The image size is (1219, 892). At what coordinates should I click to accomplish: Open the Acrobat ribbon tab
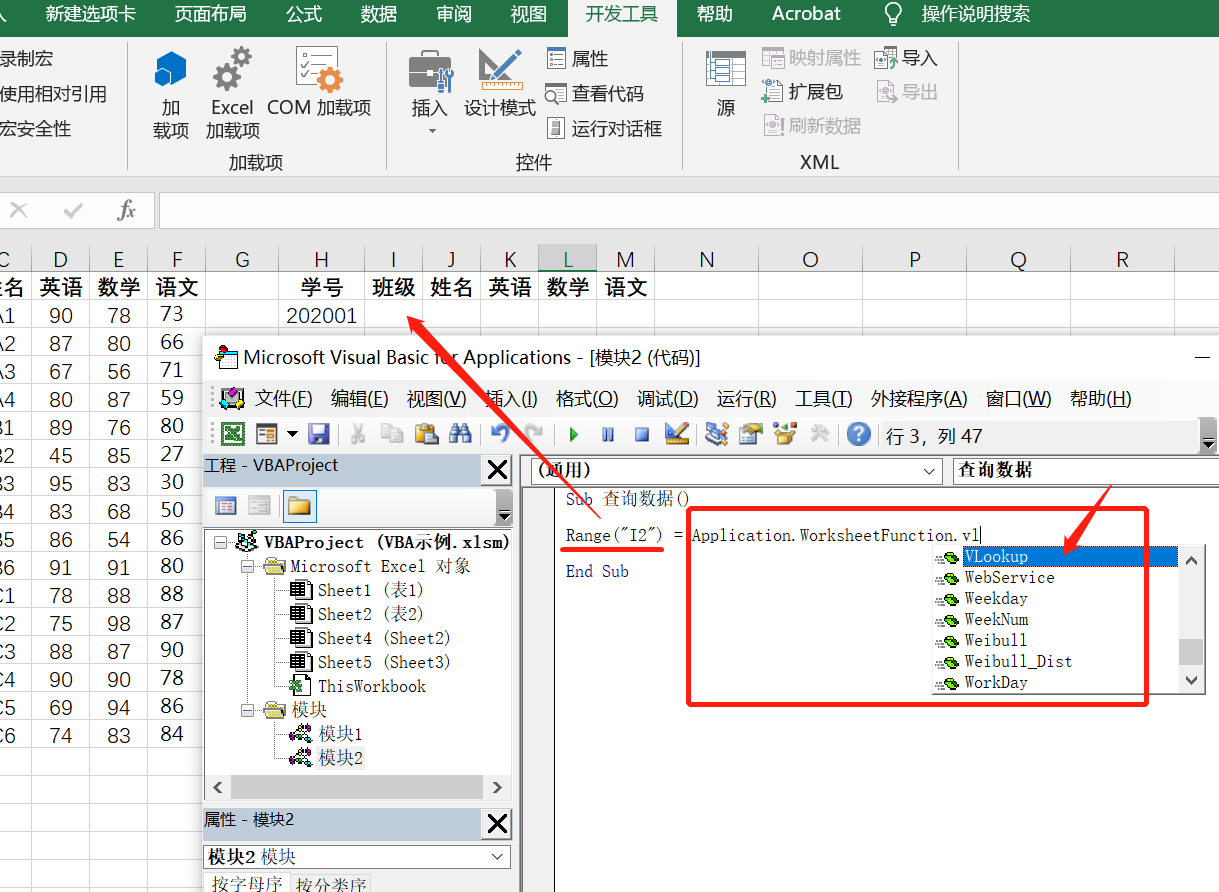(x=806, y=14)
